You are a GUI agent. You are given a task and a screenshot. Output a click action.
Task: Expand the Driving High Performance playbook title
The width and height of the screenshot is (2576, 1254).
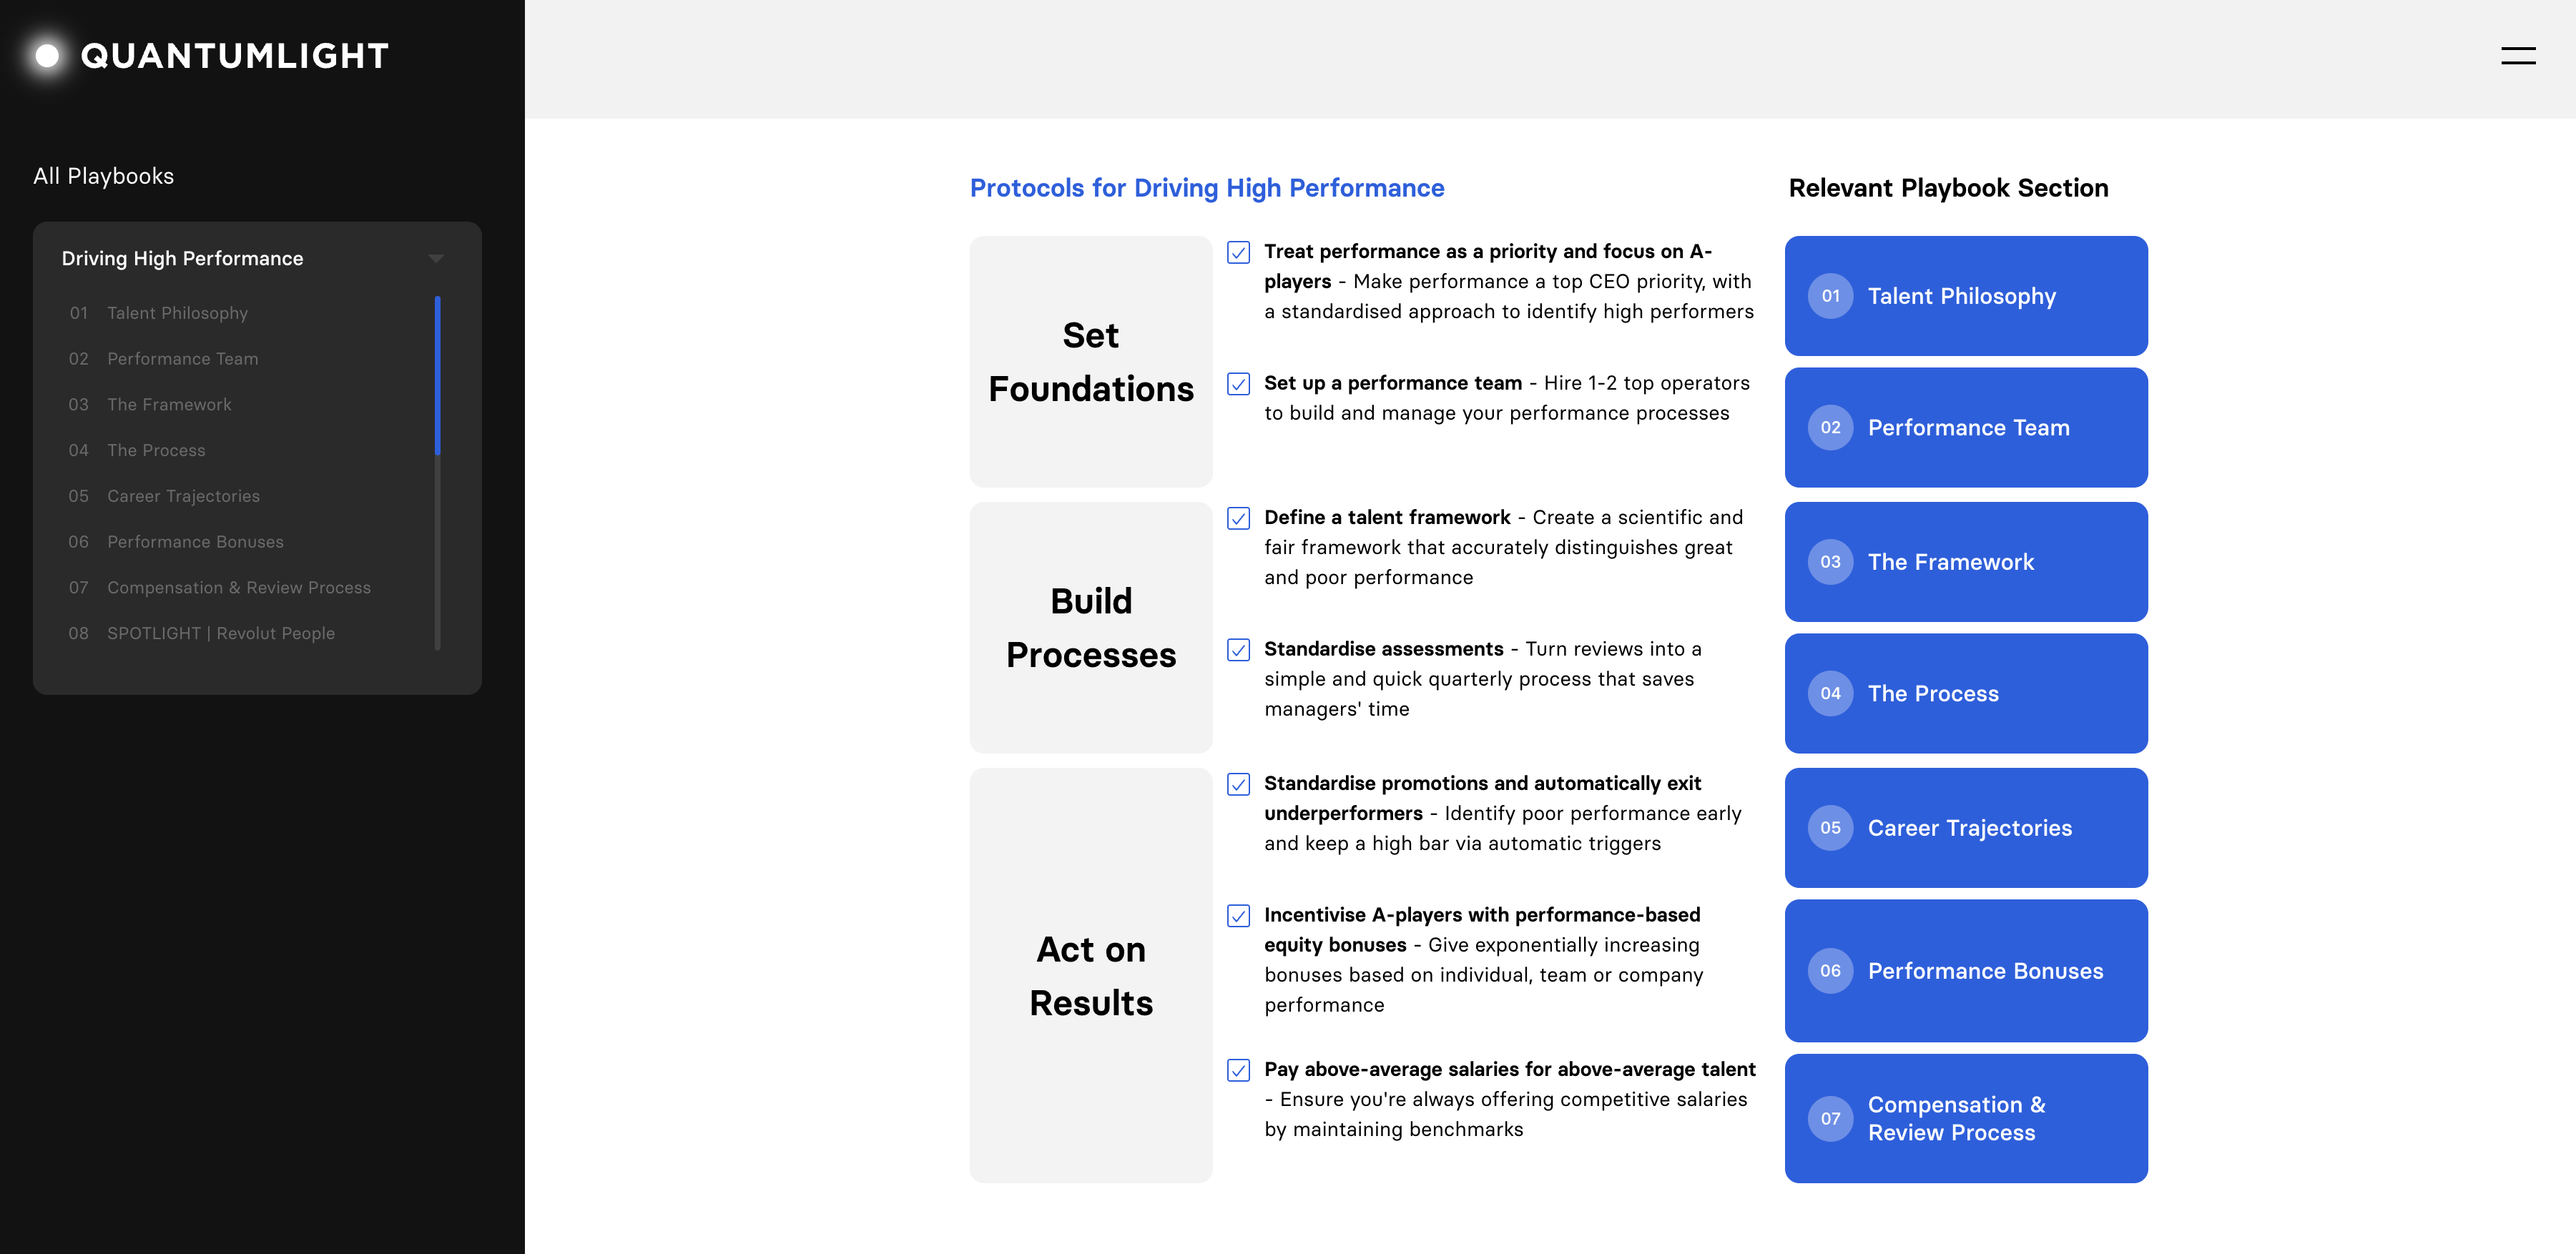(182, 259)
